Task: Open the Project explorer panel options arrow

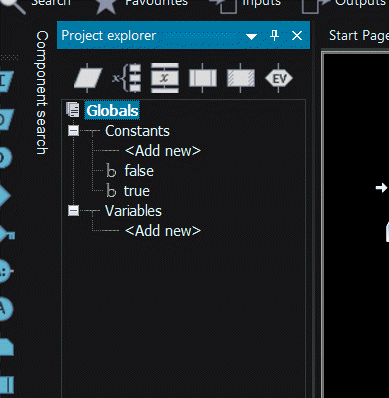Action: [x=251, y=36]
